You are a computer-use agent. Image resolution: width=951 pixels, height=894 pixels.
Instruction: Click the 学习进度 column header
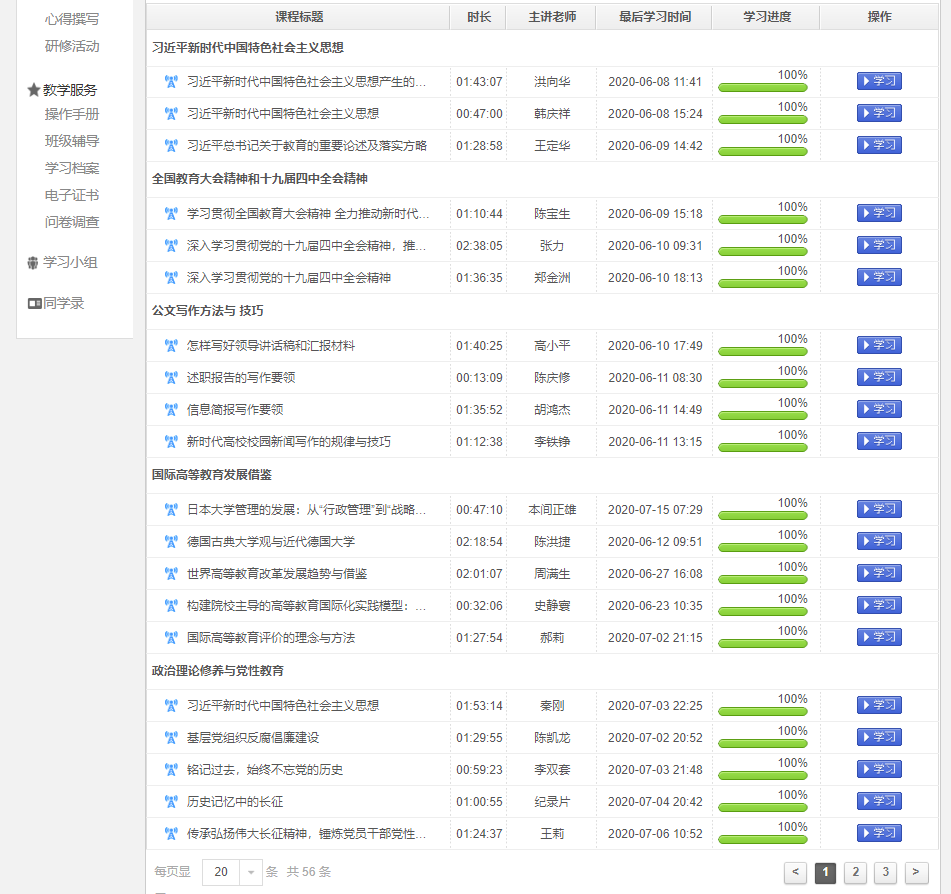[765, 17]
